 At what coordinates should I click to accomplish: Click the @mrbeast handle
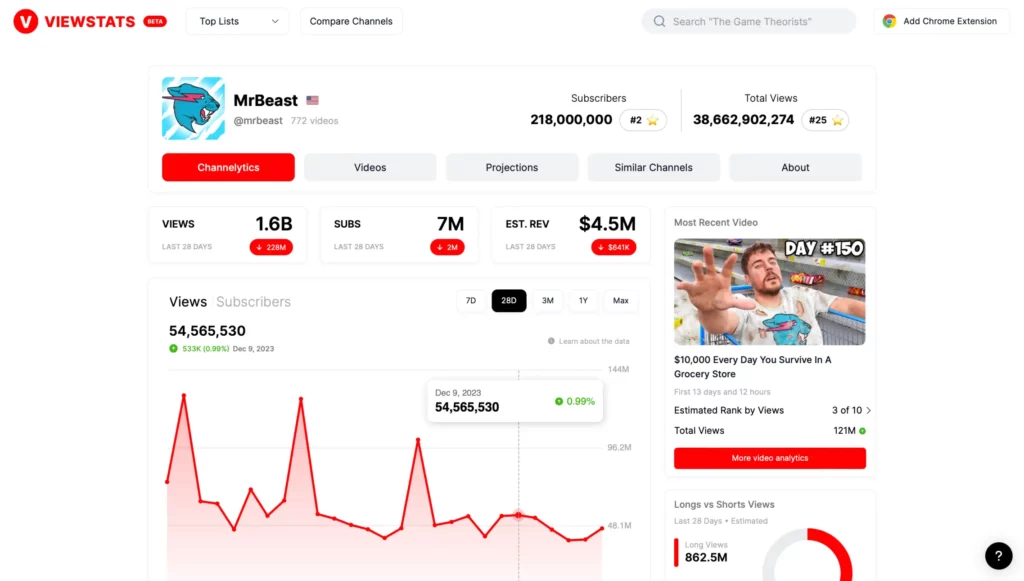258,121
